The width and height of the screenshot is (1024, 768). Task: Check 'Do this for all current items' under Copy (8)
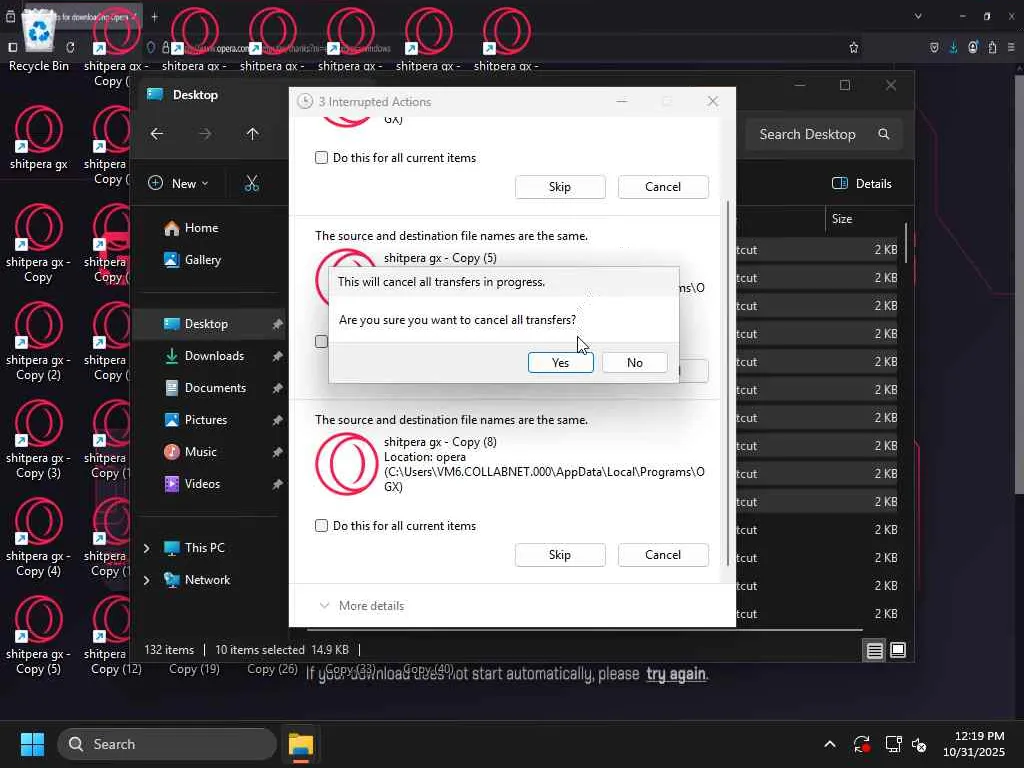click(x=321, y=526)
